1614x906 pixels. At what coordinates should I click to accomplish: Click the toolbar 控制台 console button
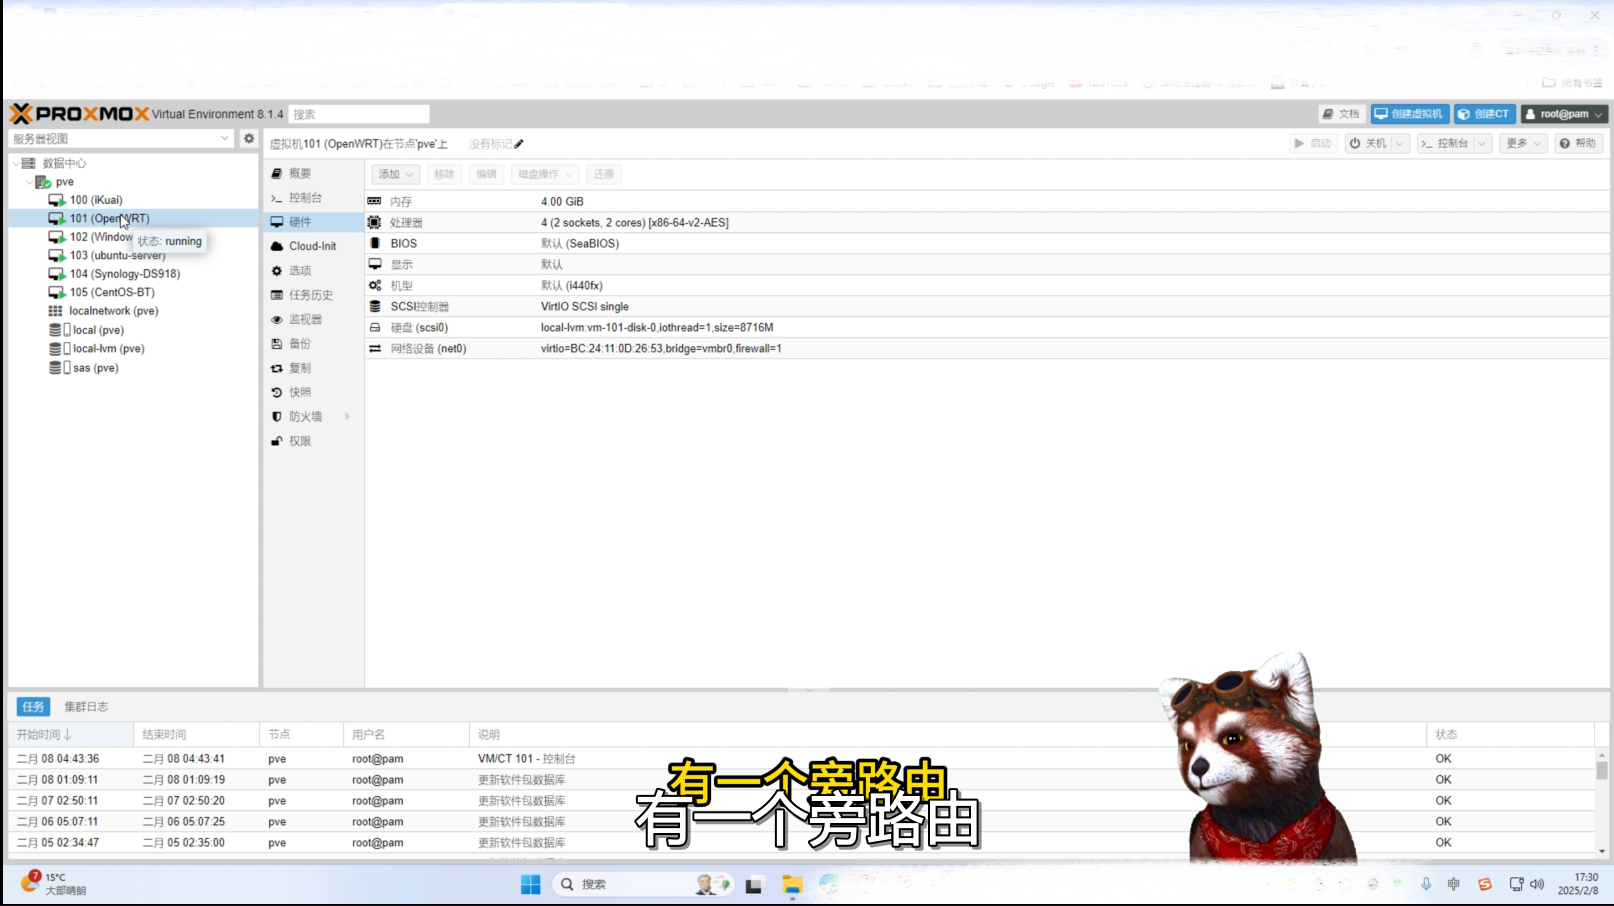pos(1444,144)
